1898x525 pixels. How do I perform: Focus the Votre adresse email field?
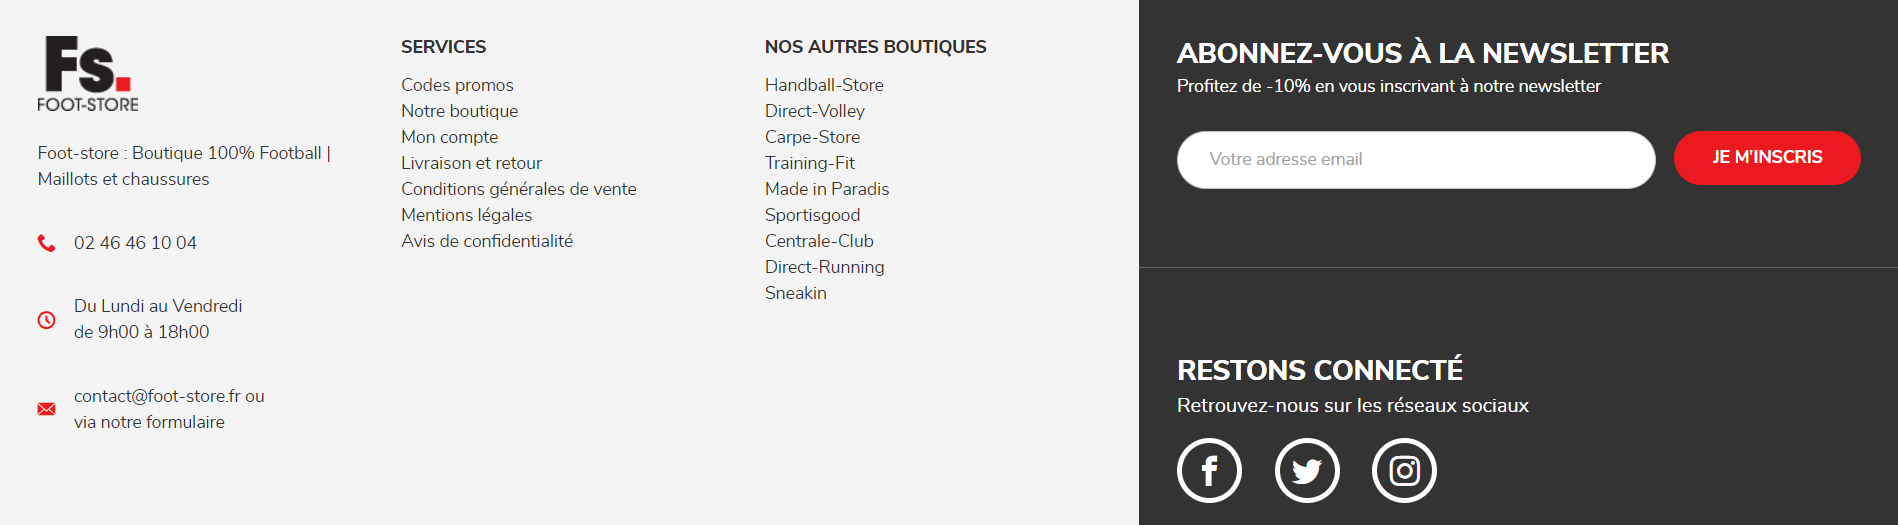pyautogui.click(x=1416, y=159)
